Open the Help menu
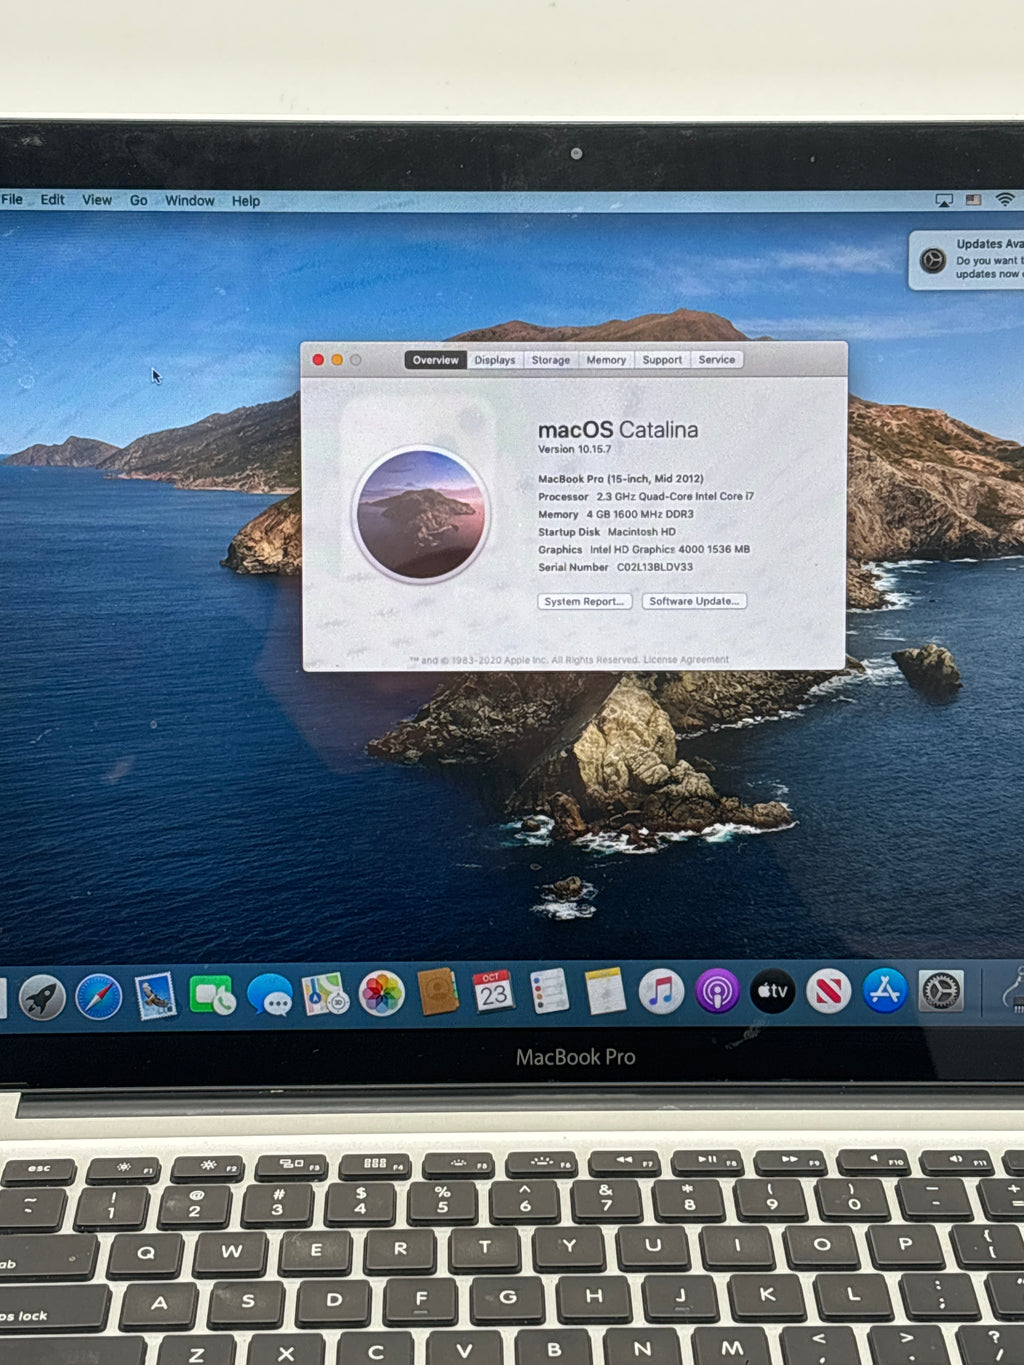The image size is (1024, 1365). click(x=246, y=201)
